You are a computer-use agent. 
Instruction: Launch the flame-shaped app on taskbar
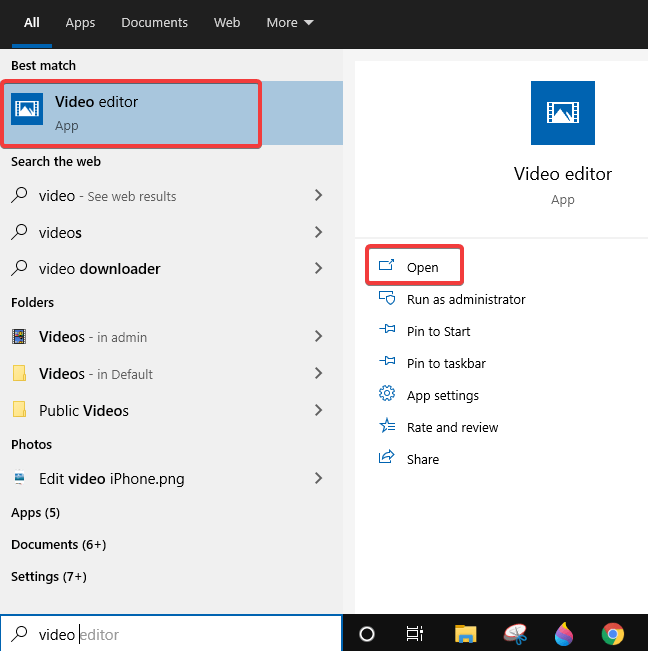(x=564, y=634)
